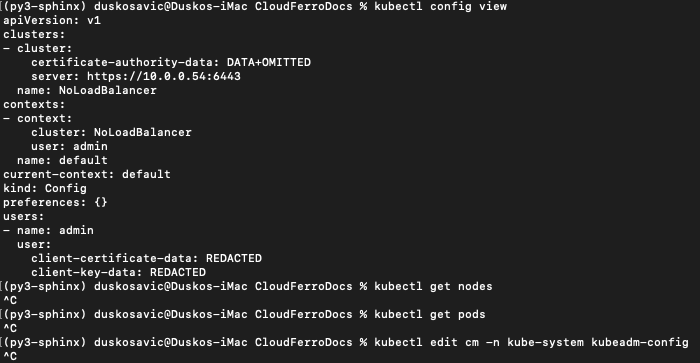700x363 pixels.
Task: Click the server URL https://10.0.0.54:6443
Action: [x=164, y=76]
